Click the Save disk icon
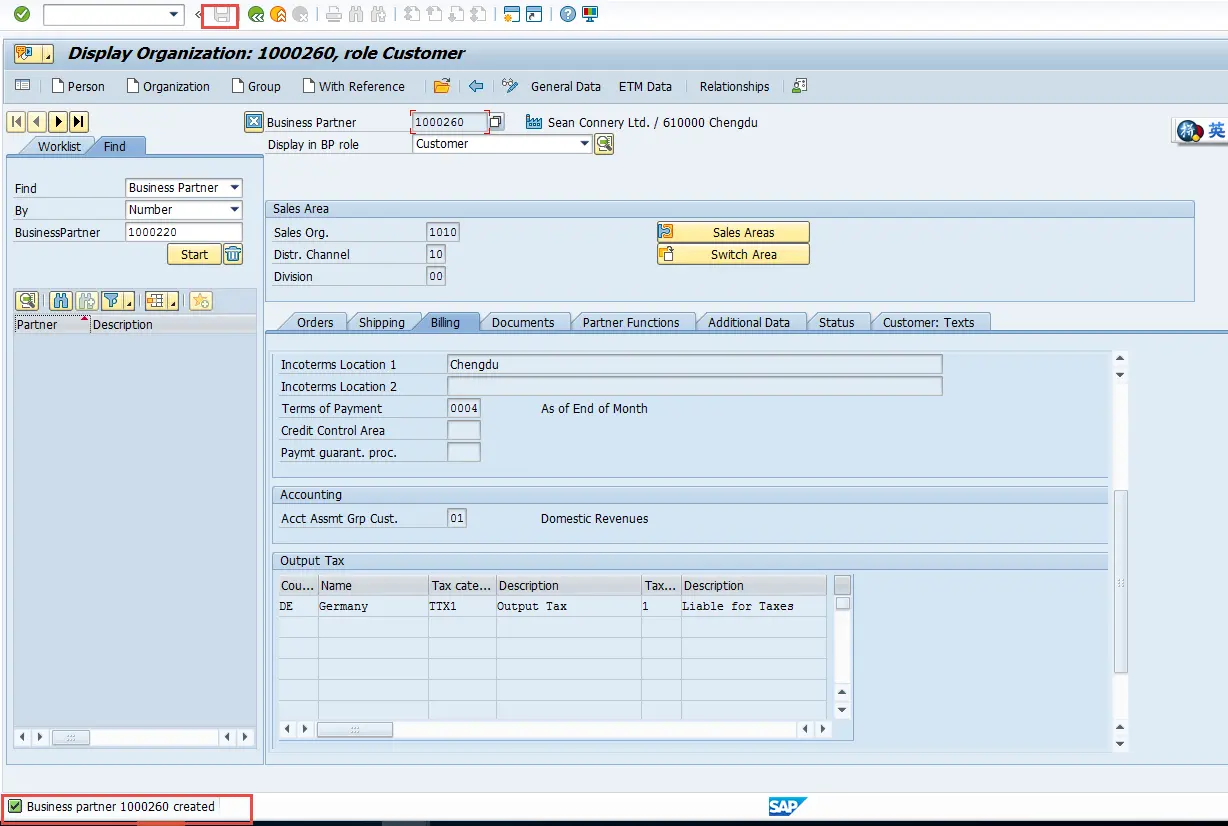Viewport: 1228px width, 826px height. tap(222, 14)
